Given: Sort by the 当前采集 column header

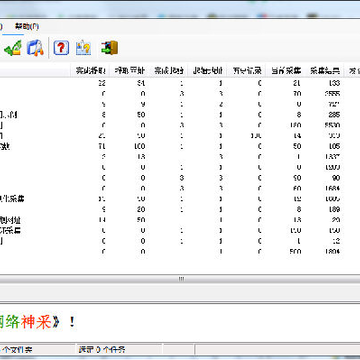Looking at the screenshot, I should pos(286,71).
